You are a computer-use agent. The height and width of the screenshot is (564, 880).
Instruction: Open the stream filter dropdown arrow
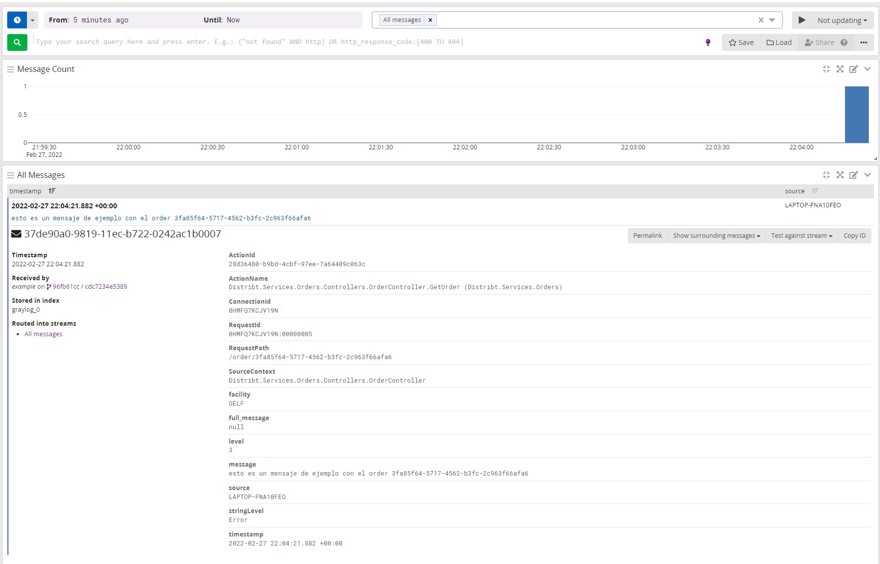772,20
